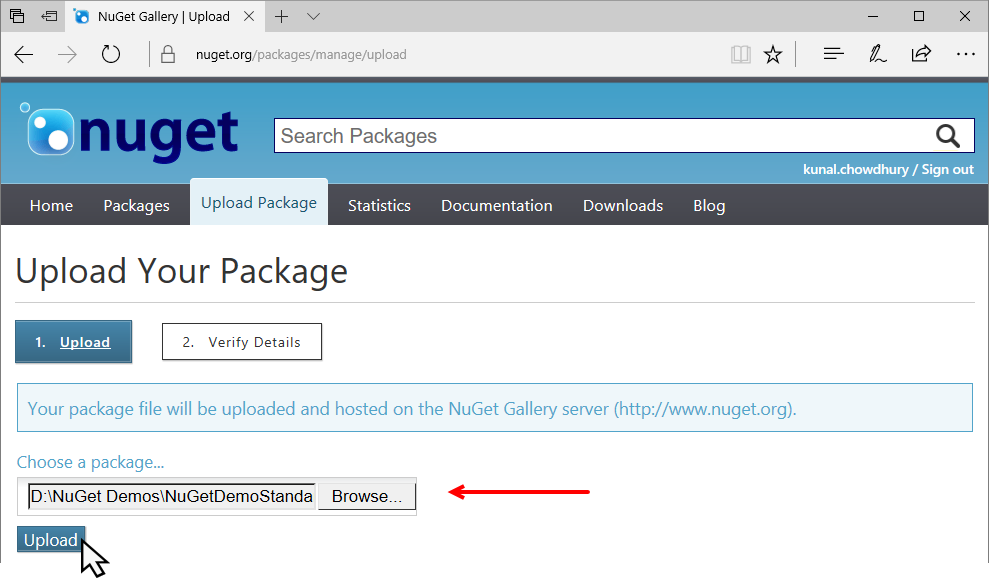Click the package file path field
Viewport: 989px width, 578px height.
(x=172, y=497)
